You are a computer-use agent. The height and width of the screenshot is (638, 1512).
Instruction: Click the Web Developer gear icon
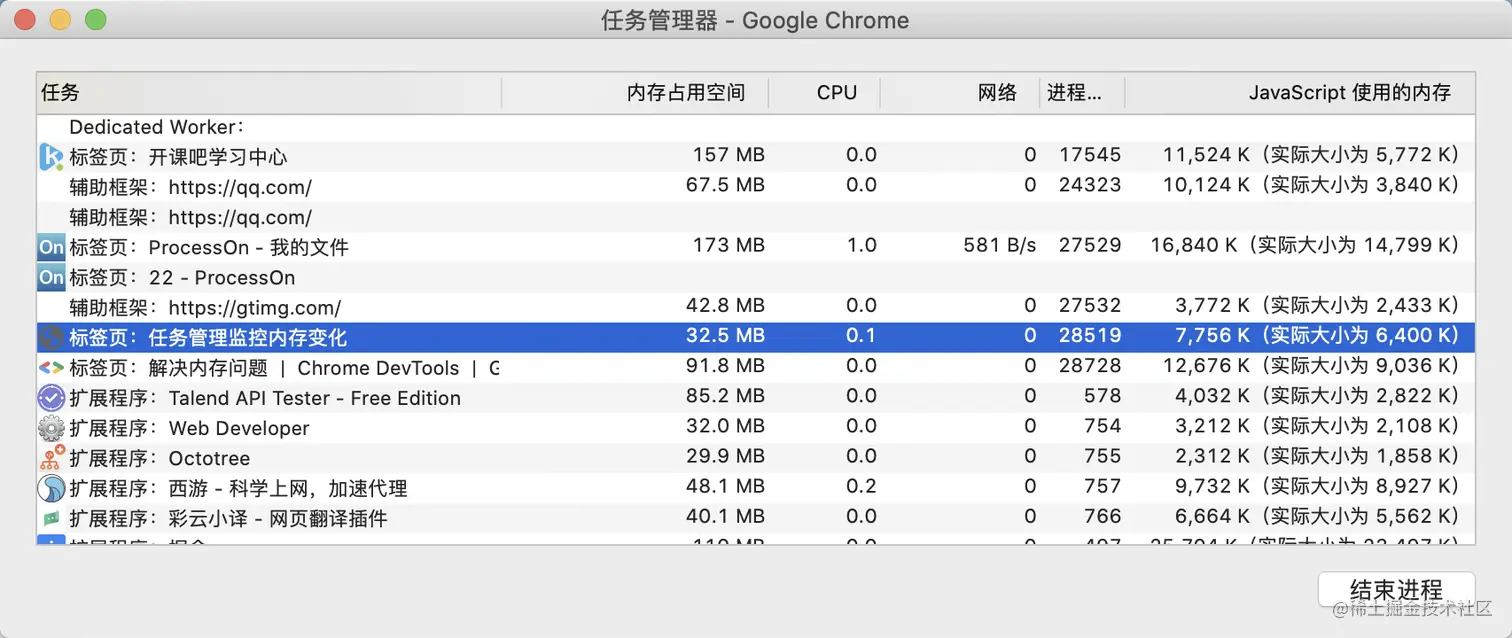click(x=51, y=428)
